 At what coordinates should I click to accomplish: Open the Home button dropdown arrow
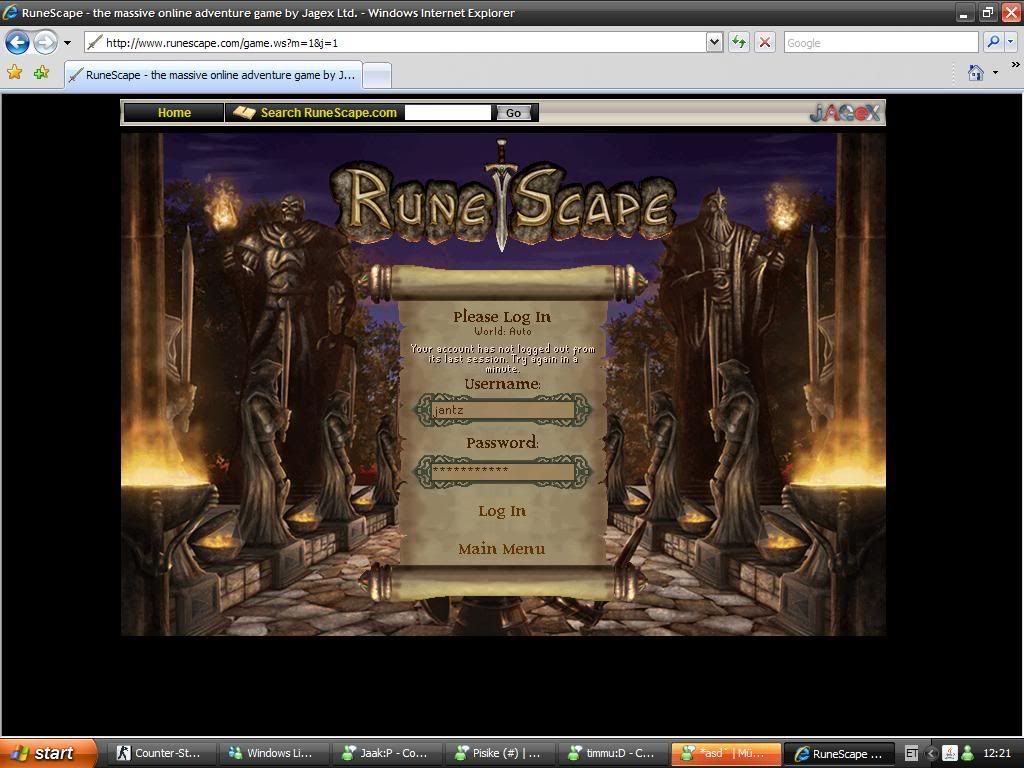[x=996, y=73]
